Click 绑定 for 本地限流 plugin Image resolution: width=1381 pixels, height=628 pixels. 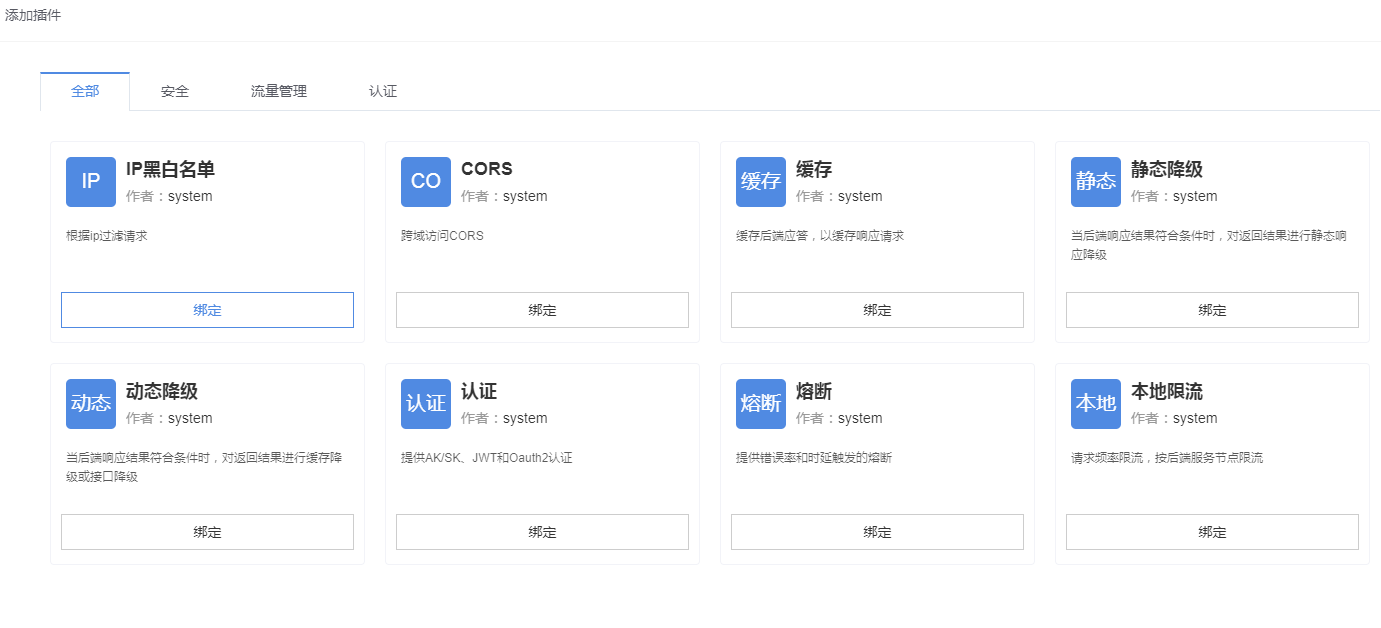click(1212, 532)
